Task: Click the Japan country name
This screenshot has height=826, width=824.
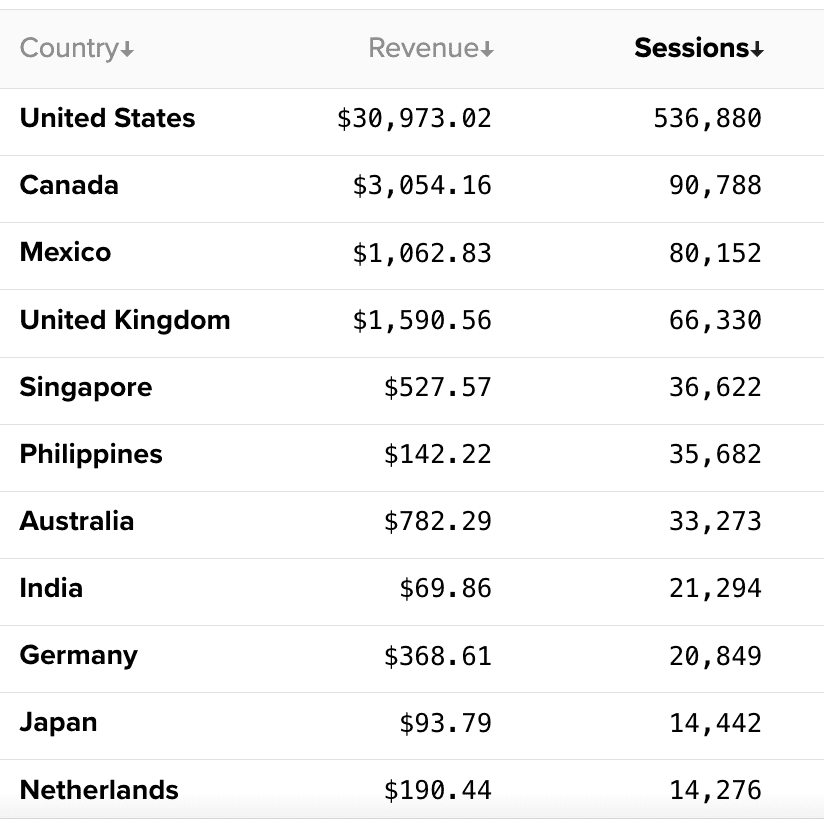Action: point(58,722)
